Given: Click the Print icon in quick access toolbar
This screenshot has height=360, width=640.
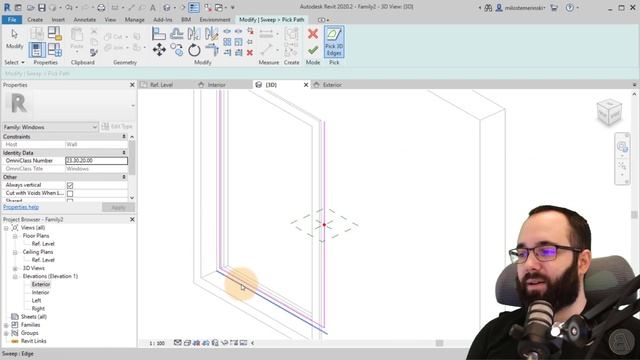Looking at the screenshot, I should point(101,7).
